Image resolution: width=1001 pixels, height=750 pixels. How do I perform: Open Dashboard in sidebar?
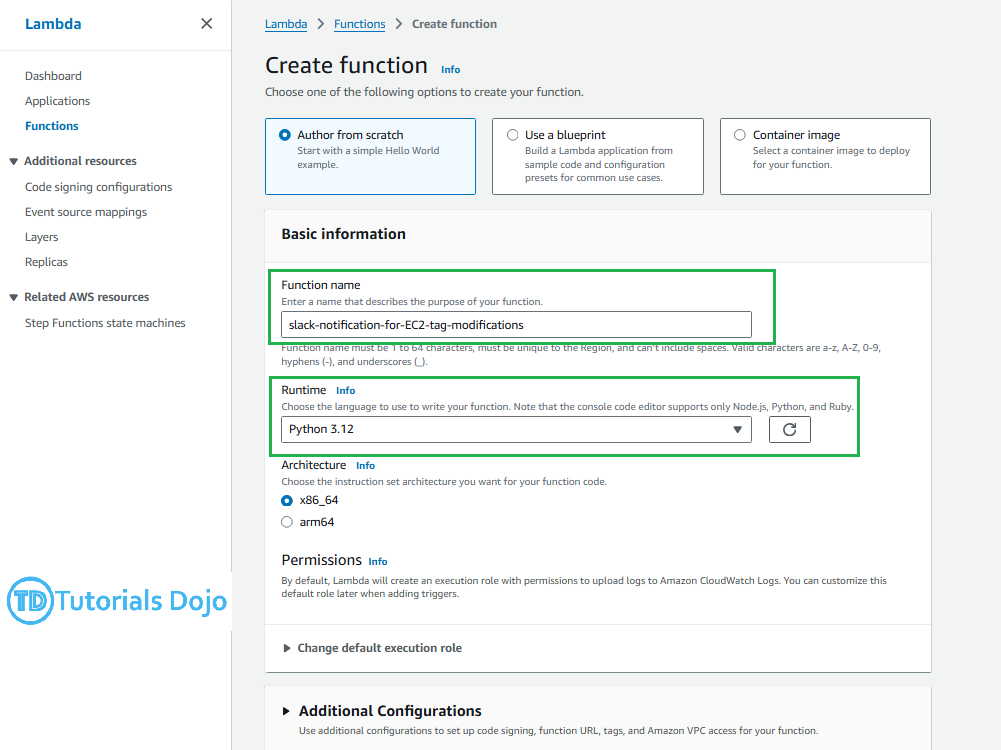point(54,76)
